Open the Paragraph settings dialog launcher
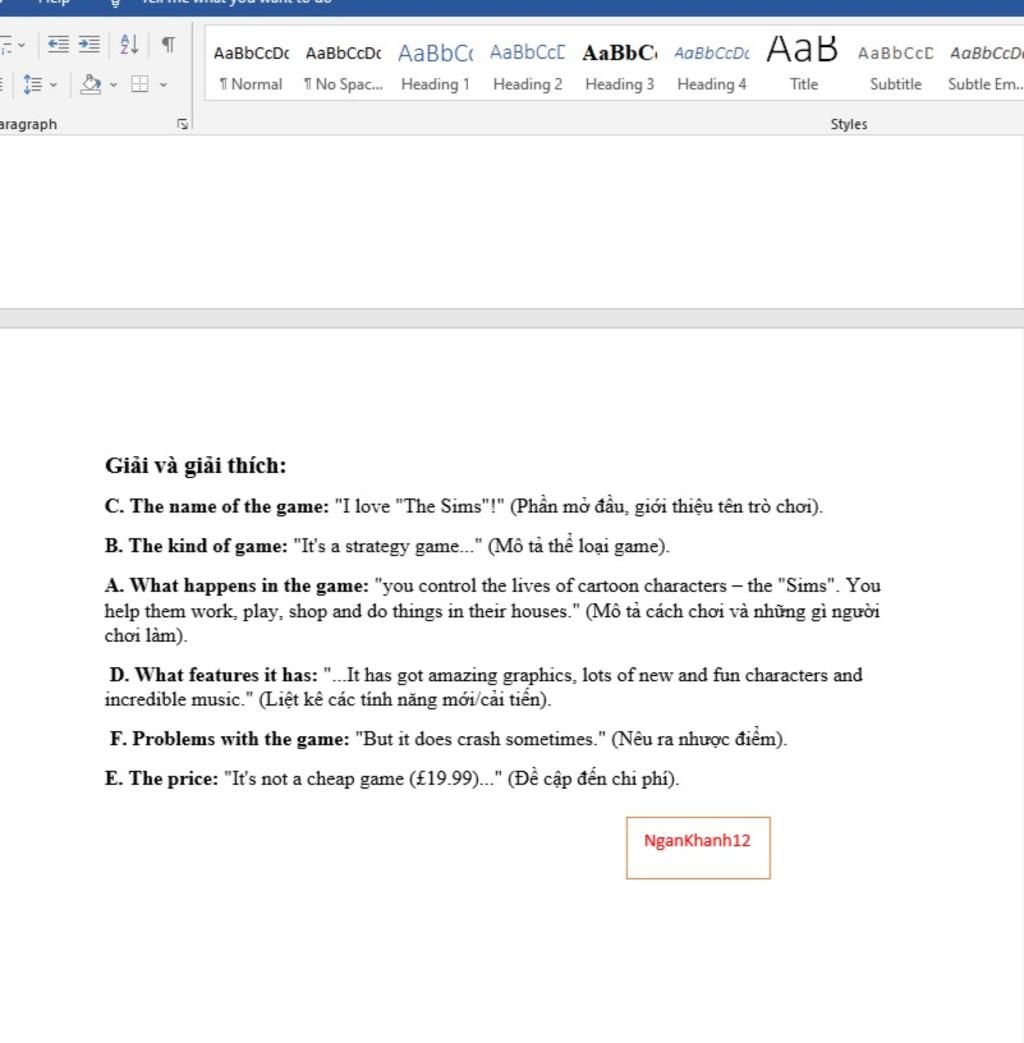Image resolution: width=1024 pixels, height=1043 pixels. 182,124
